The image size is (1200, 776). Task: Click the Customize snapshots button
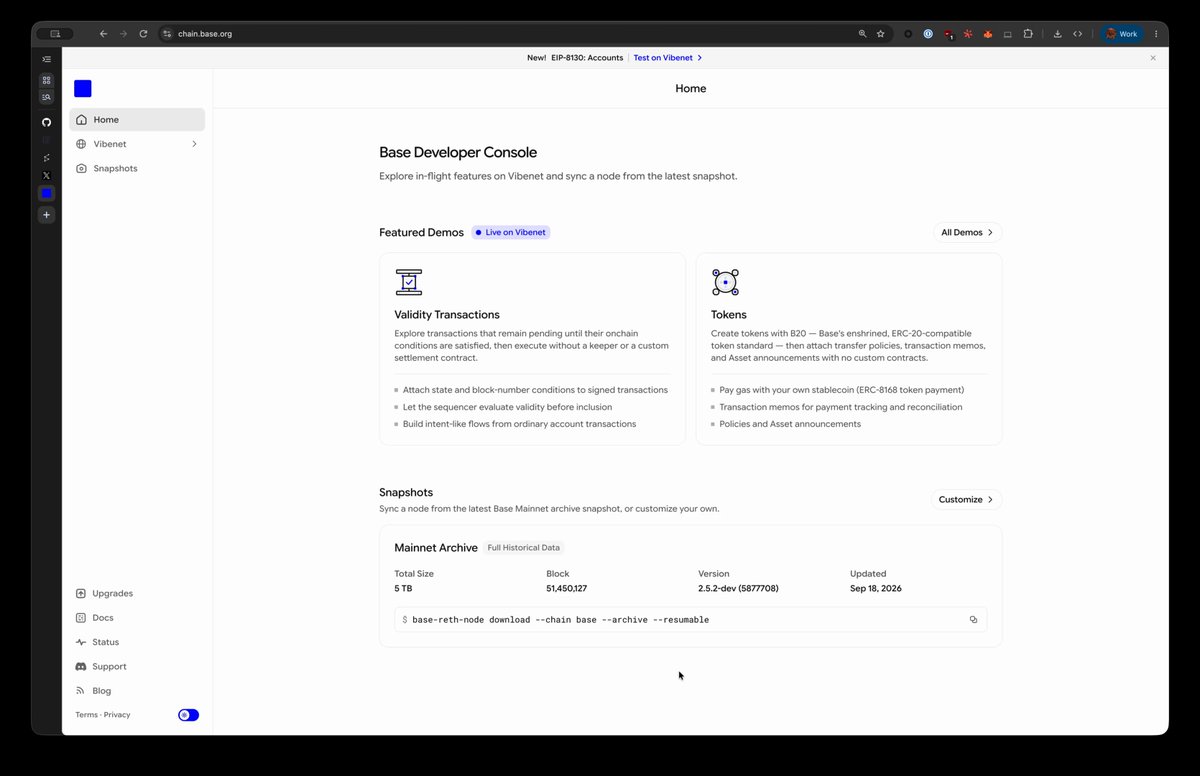click(966, 500)
